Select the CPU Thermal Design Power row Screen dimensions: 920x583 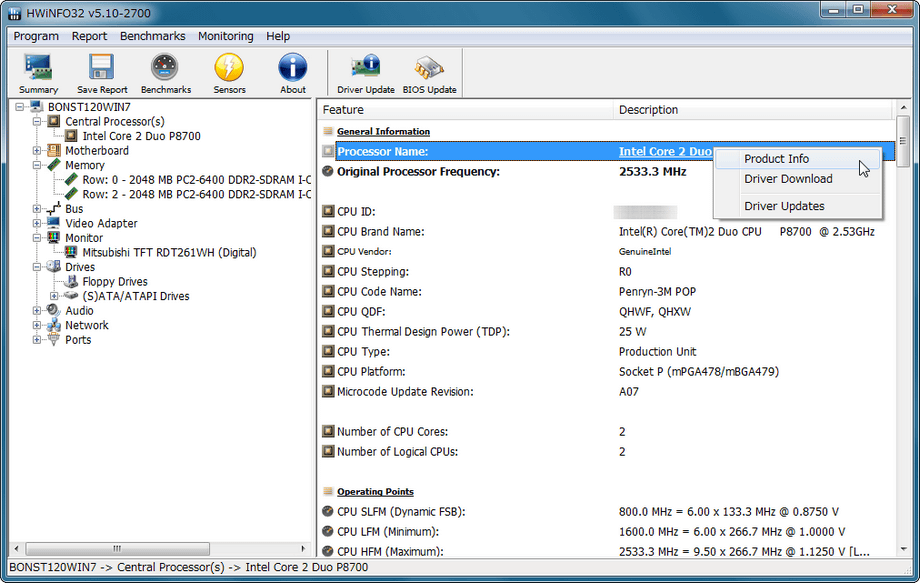coord(608,331)
